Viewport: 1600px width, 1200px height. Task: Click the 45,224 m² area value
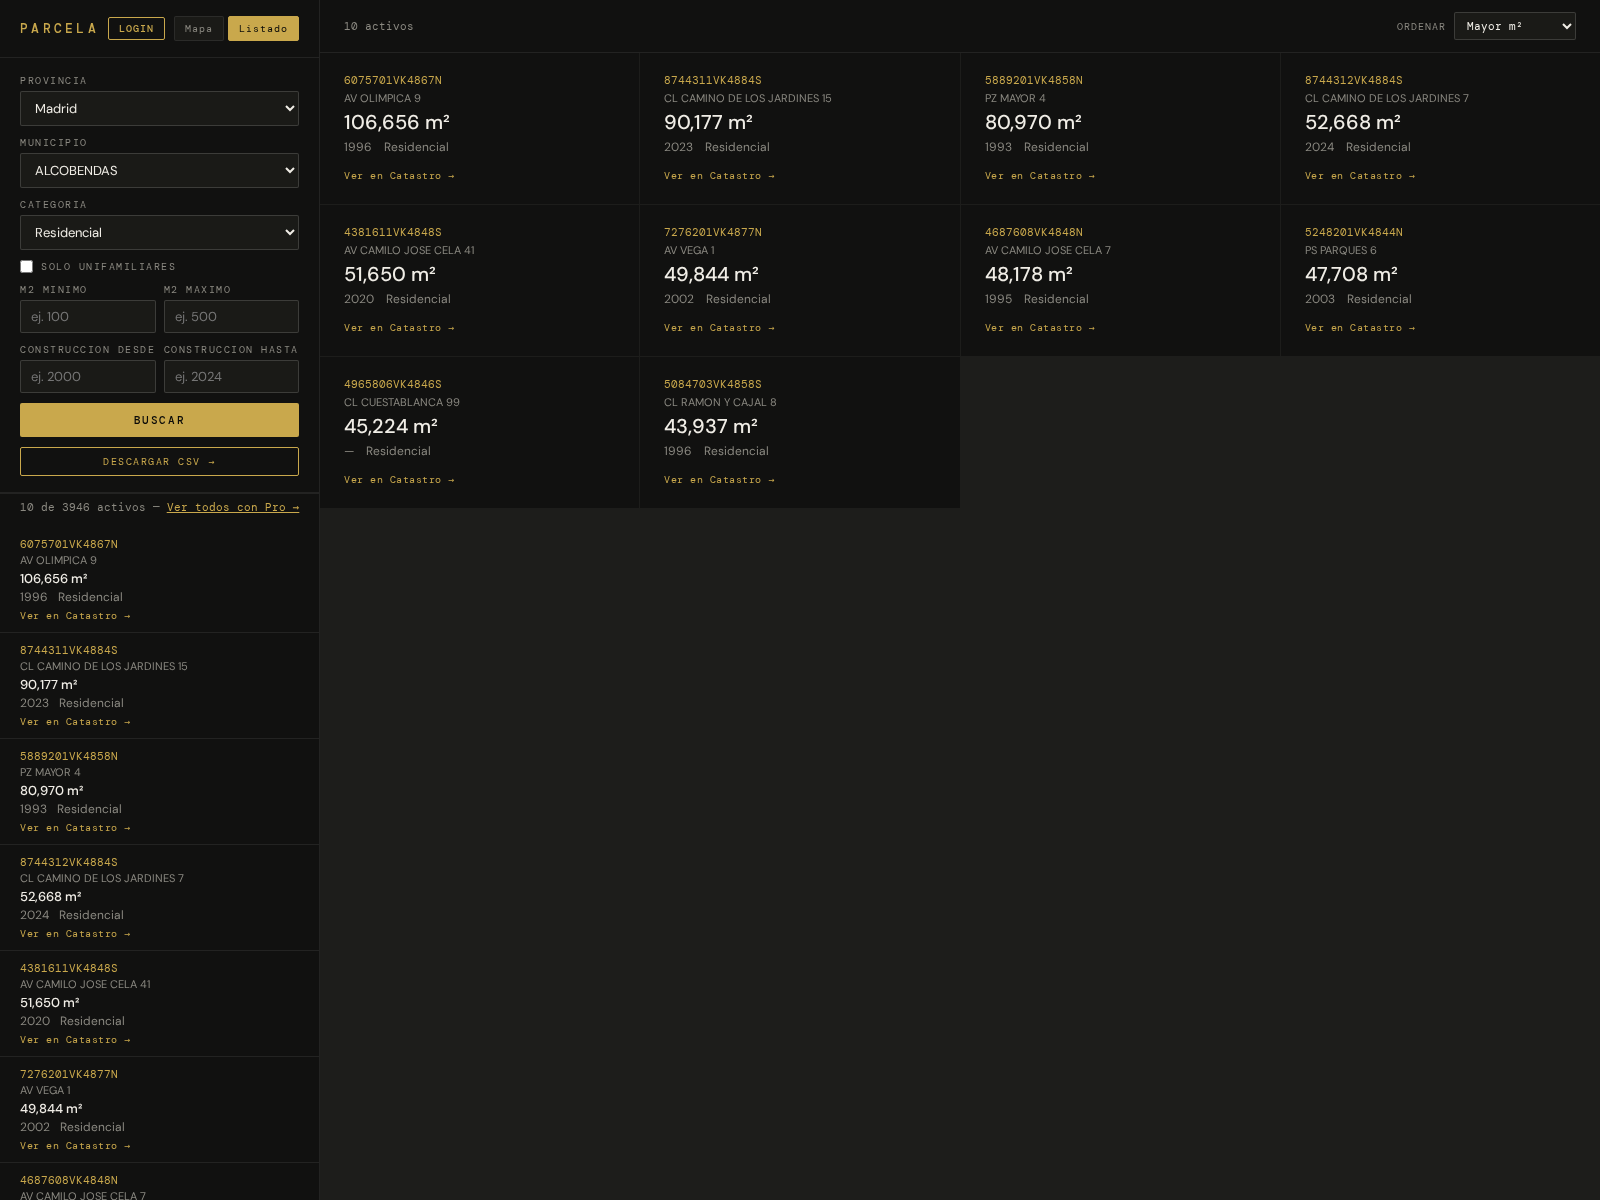pos(391,426)
